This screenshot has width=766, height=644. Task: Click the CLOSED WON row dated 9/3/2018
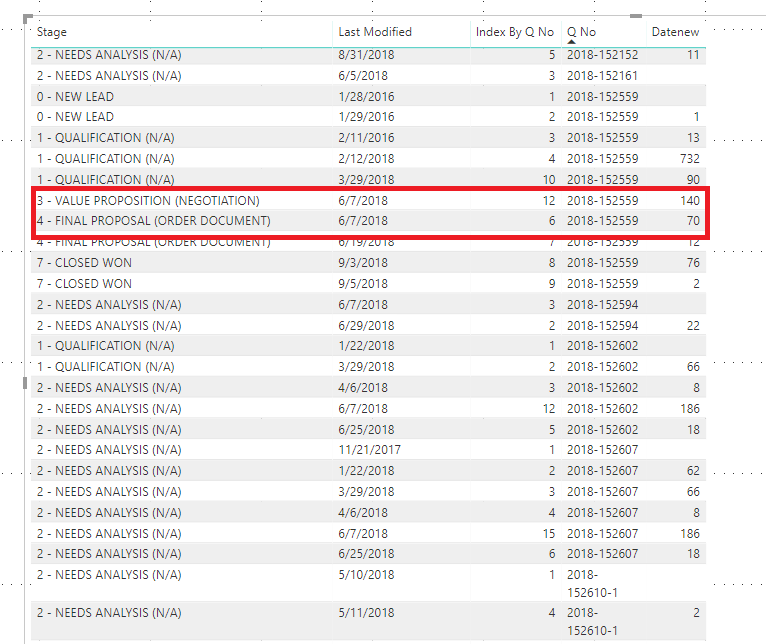(x=368, y=263)
